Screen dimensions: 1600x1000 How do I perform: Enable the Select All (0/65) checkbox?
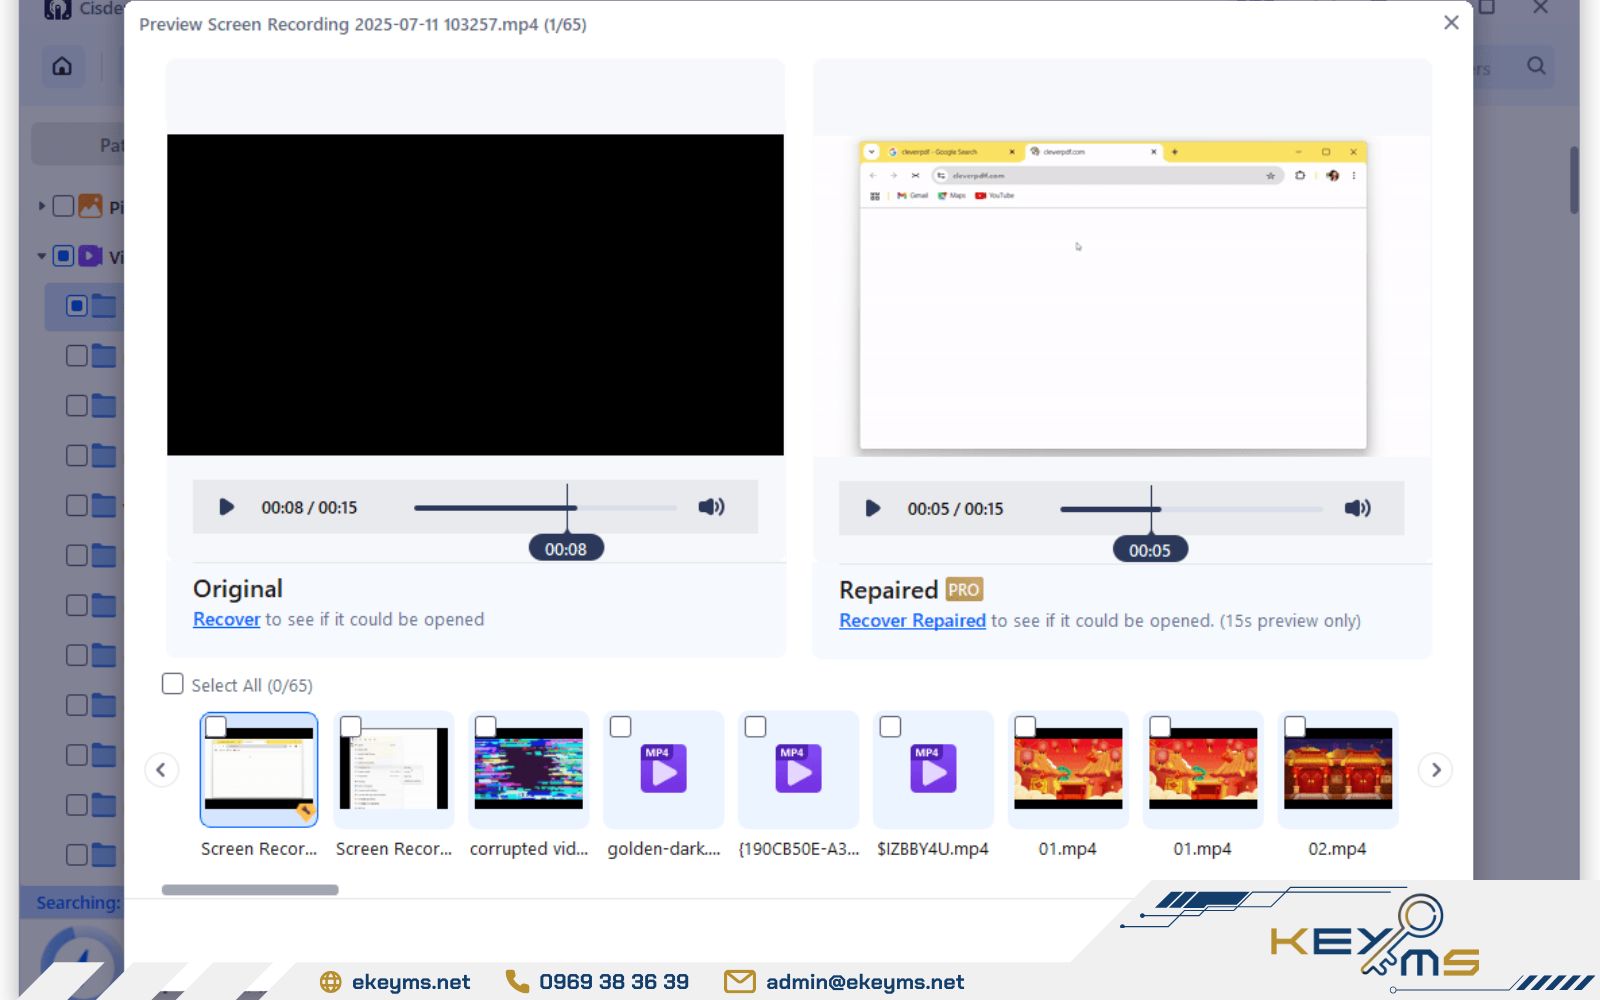[172, 684]
